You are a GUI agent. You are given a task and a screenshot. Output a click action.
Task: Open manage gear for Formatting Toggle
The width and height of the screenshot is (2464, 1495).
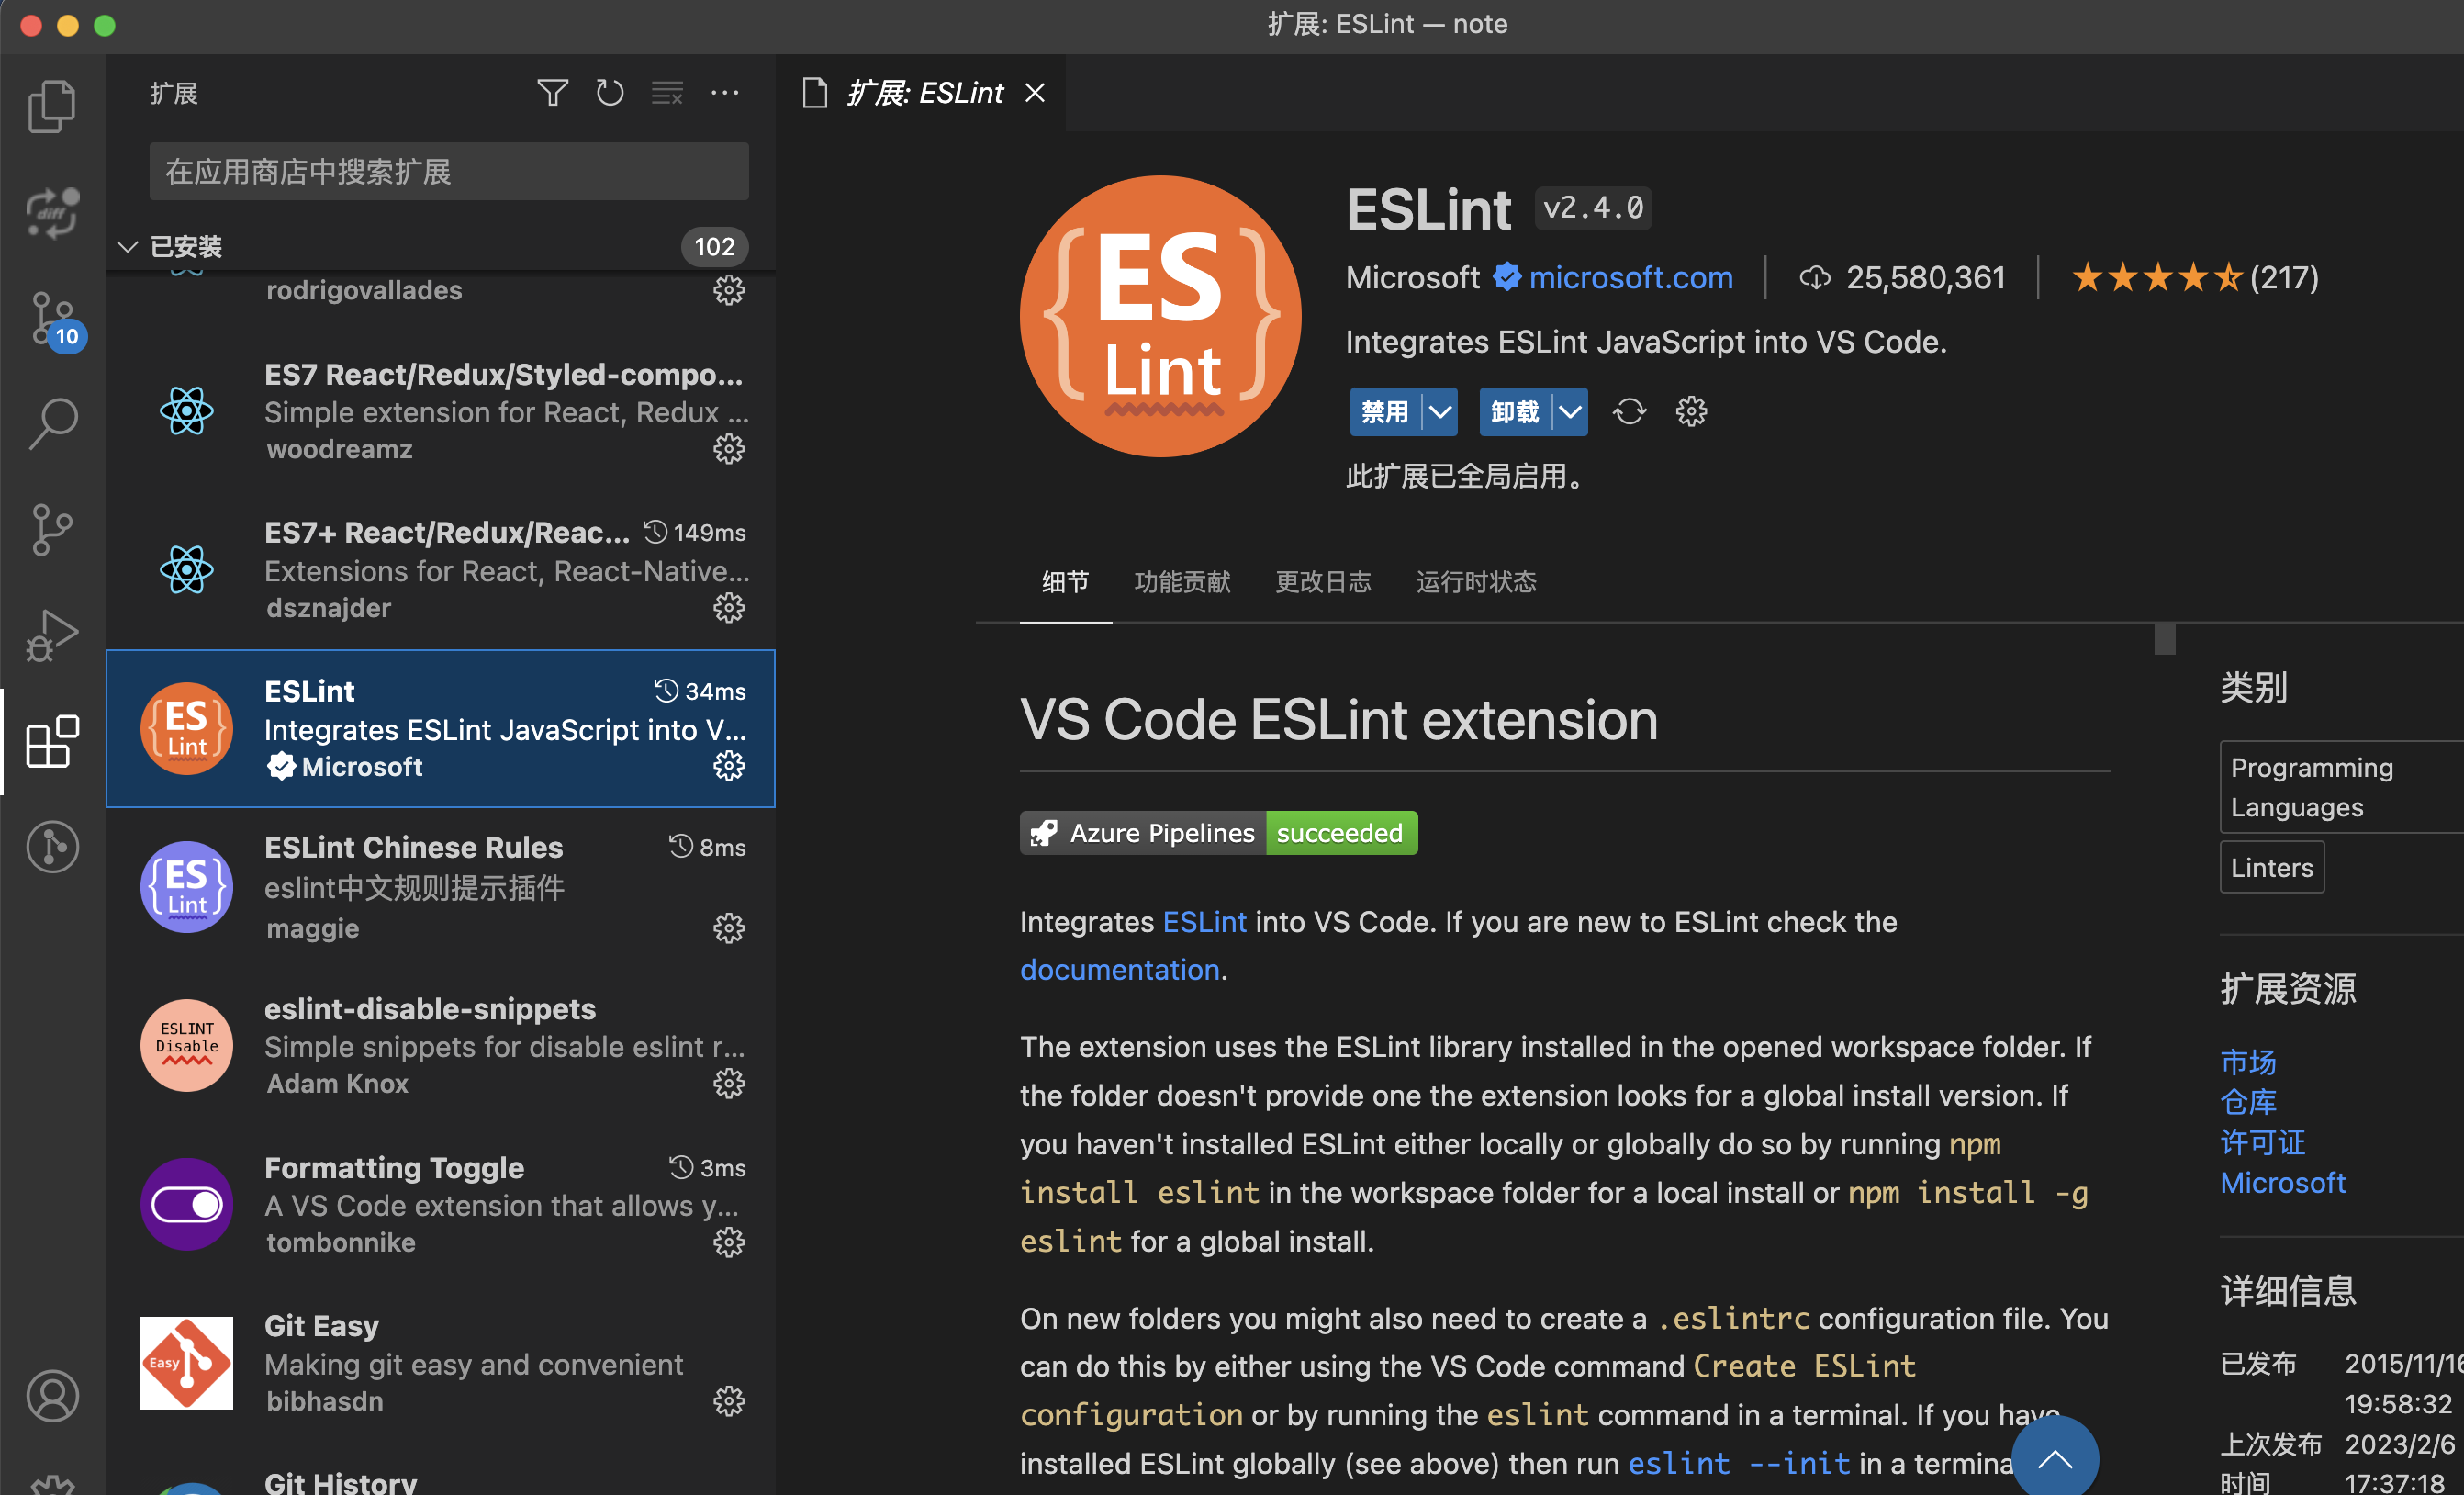click(729, 1242)
